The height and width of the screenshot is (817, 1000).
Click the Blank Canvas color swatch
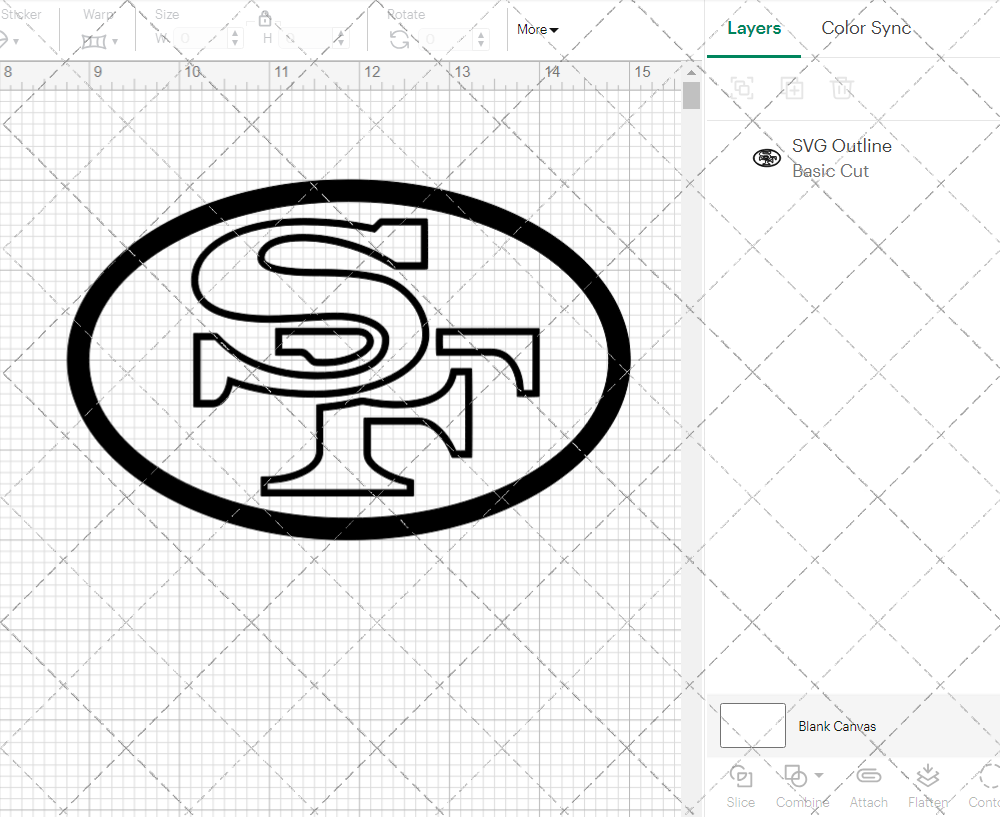[x=752, y=725]
